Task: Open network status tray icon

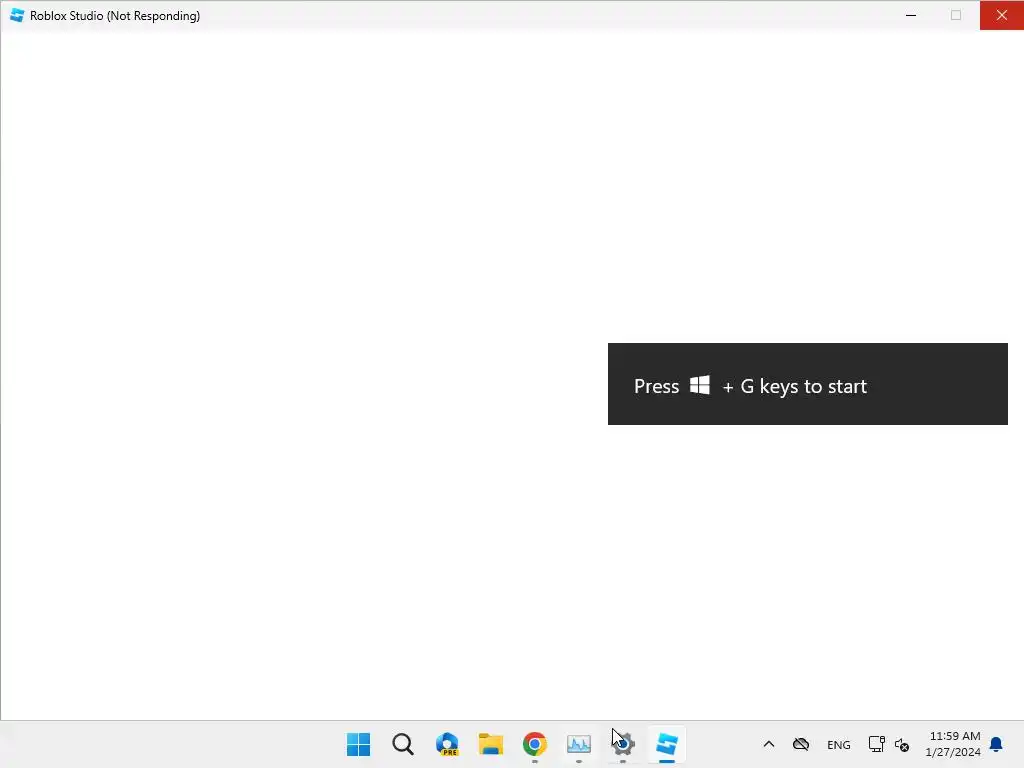Action: coord(876,744)
